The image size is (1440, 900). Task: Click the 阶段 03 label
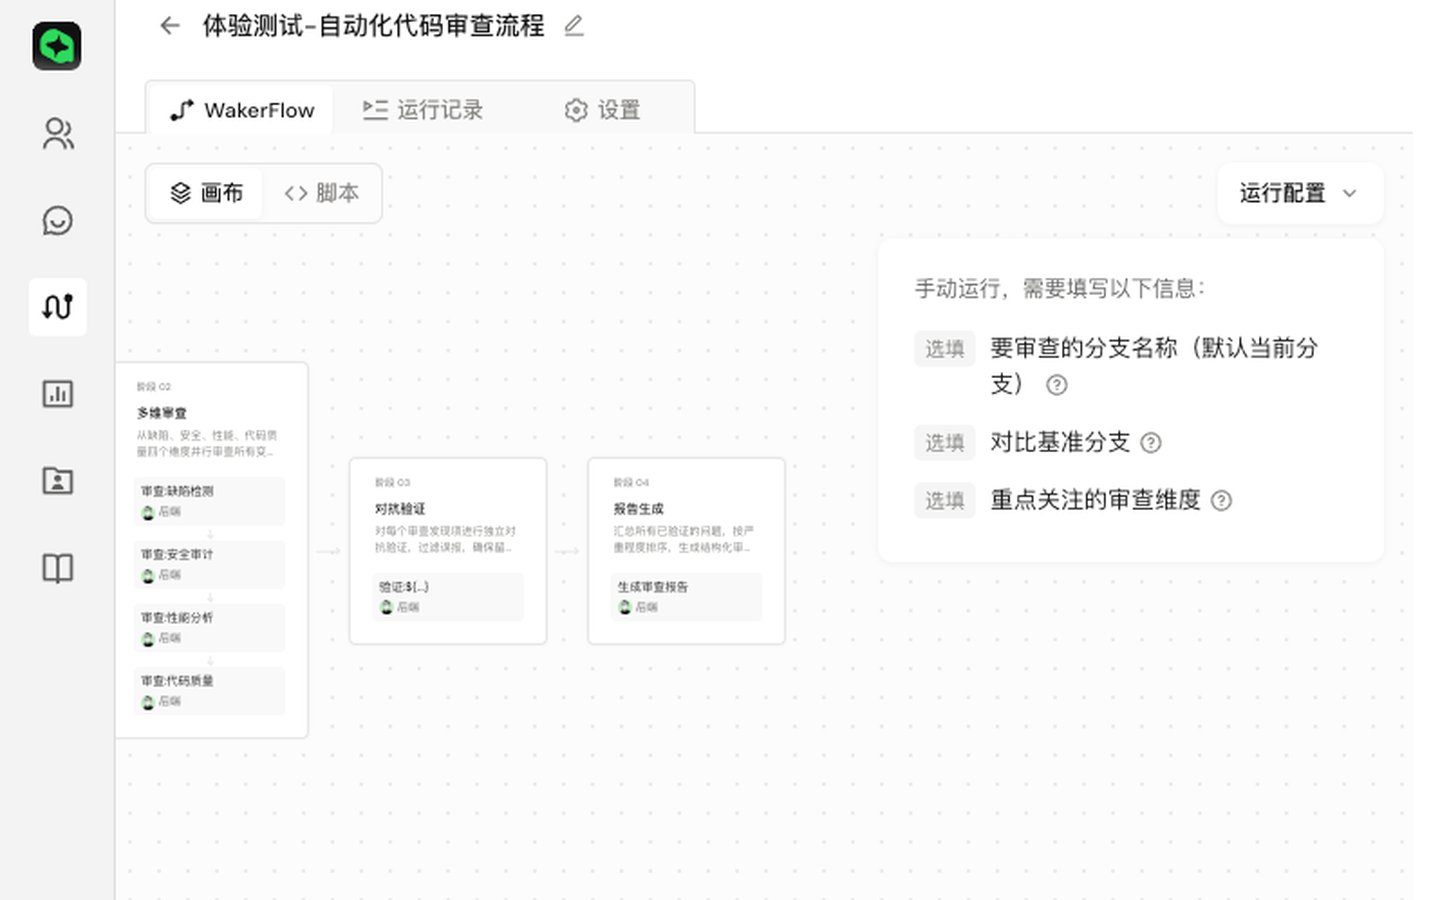tap(392, 482)
